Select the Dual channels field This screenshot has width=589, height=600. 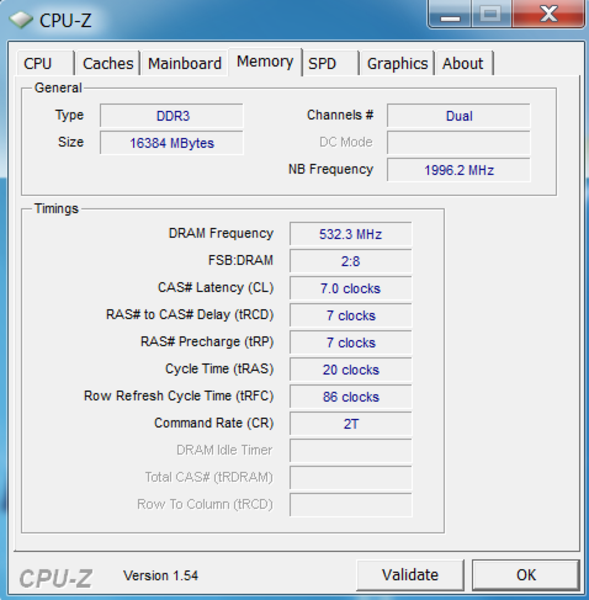point(458,116)
